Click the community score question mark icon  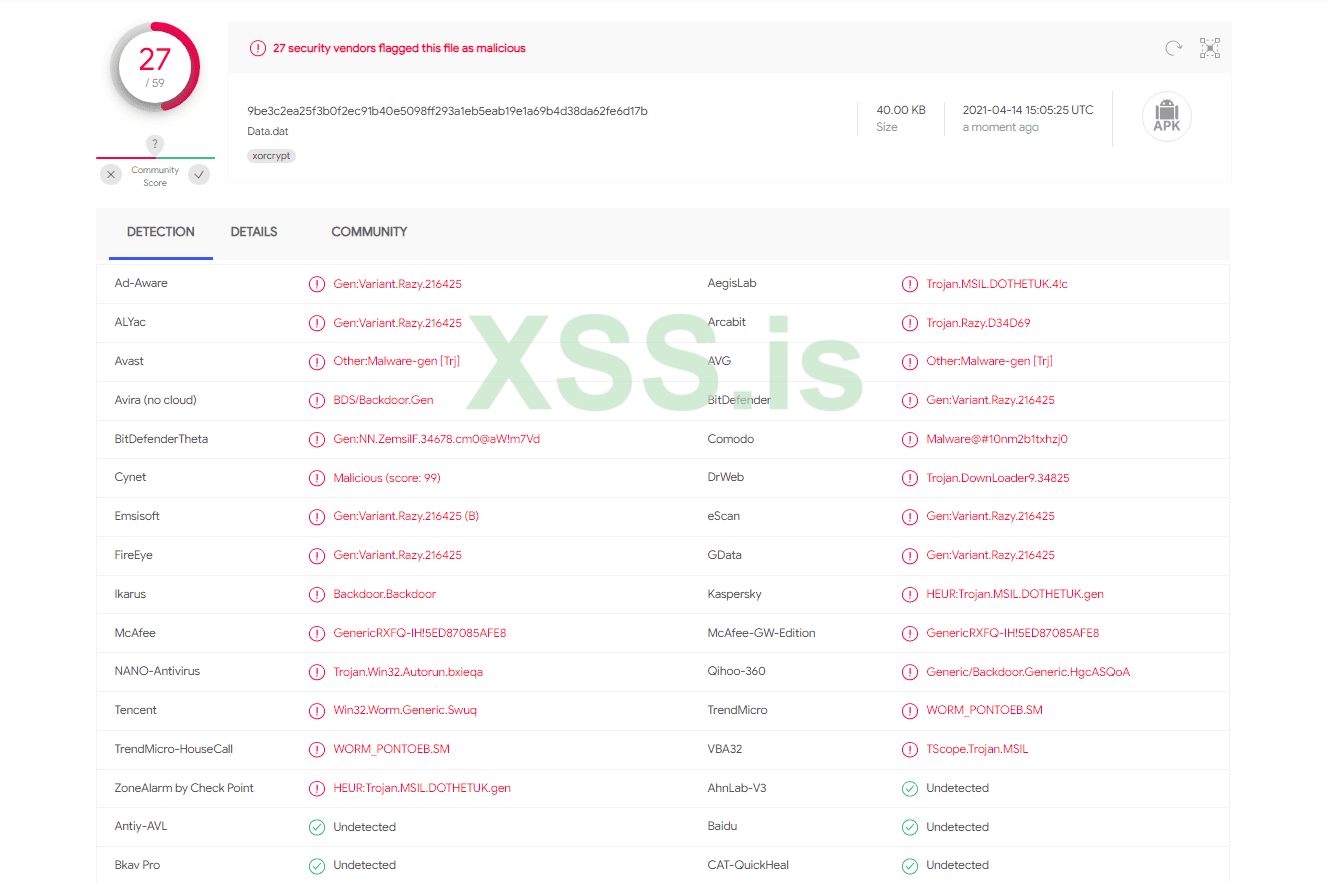coord(155,144)
